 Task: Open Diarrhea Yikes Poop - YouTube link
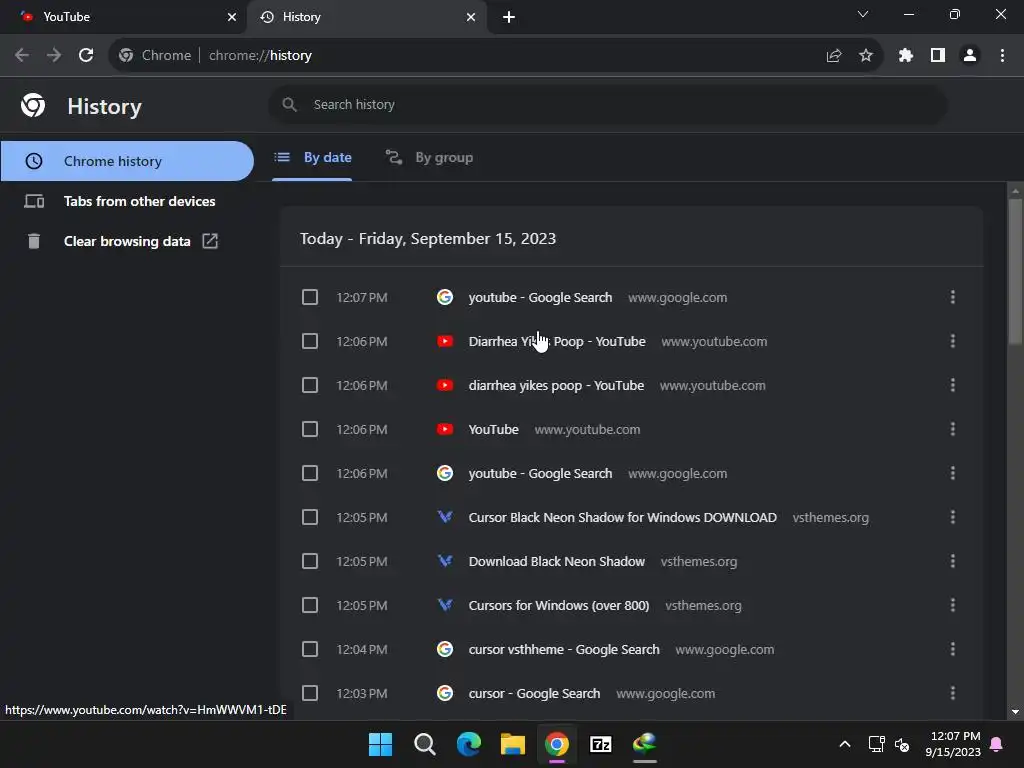point(557,341)
